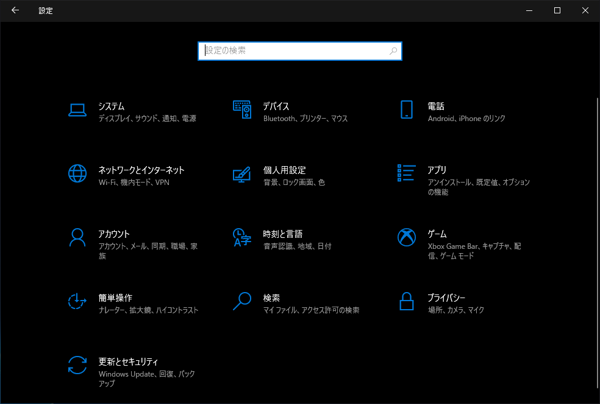Click the 場所、カメラ、マイク description
Viewport: 600px width, 404px height.
456,310
